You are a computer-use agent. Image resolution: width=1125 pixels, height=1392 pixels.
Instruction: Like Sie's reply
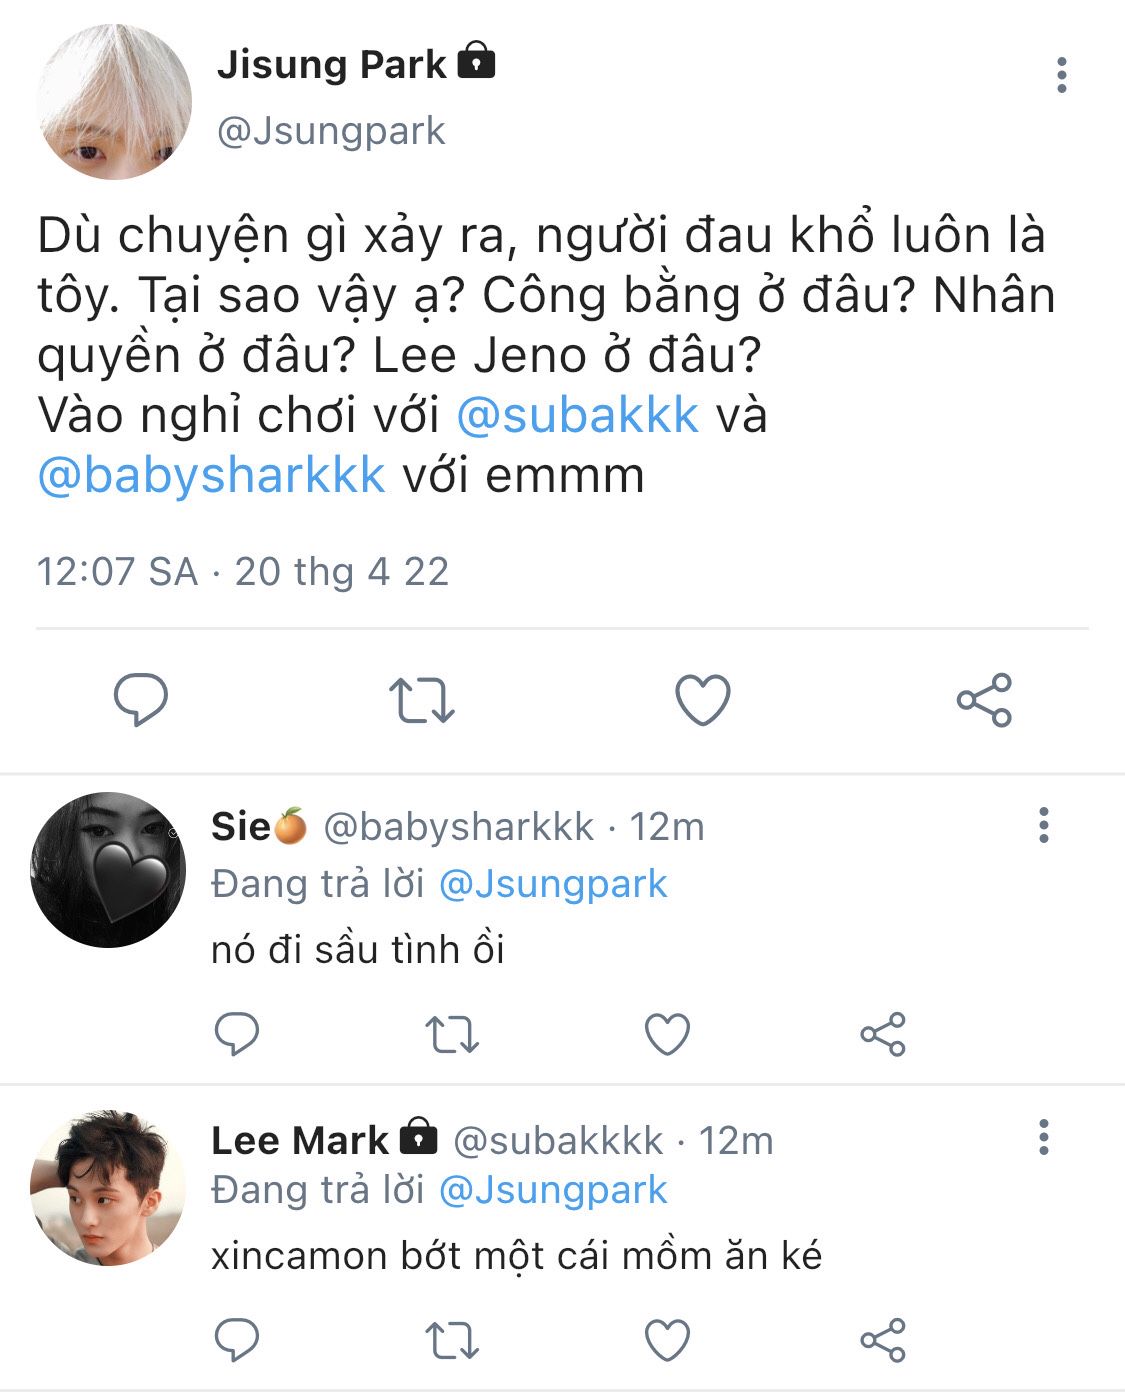tap(668, 1034)
